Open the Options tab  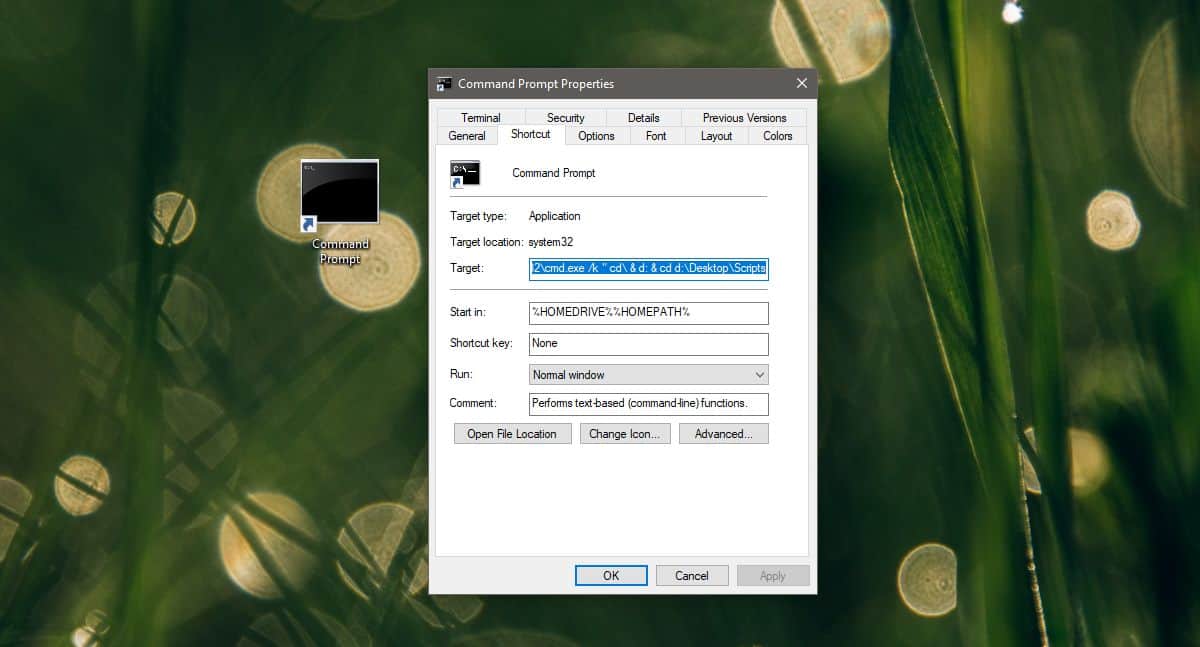[596, 135]
